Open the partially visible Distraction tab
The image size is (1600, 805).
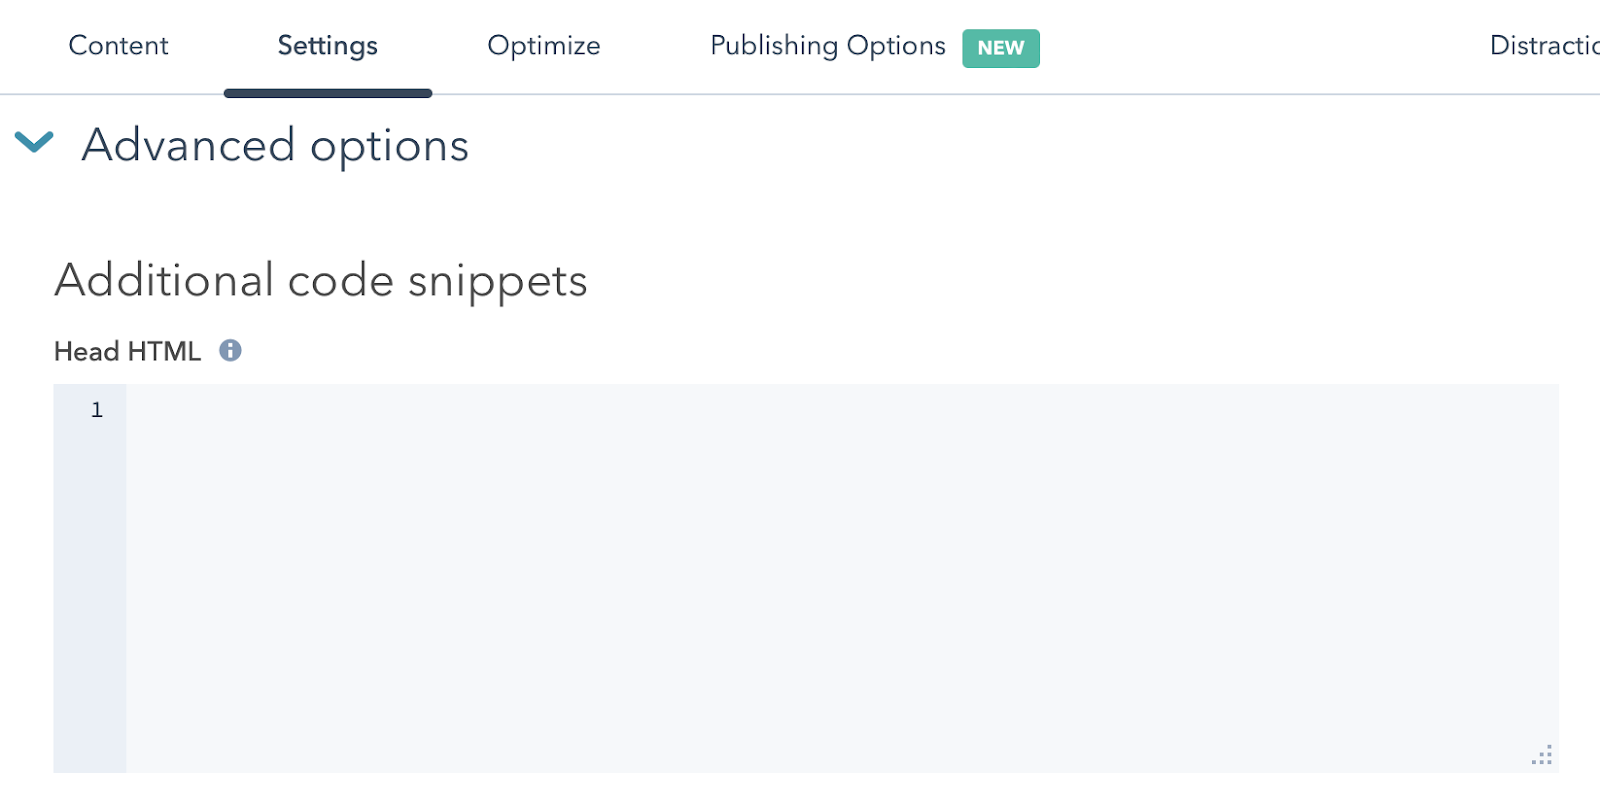[x=1543, y=46]
